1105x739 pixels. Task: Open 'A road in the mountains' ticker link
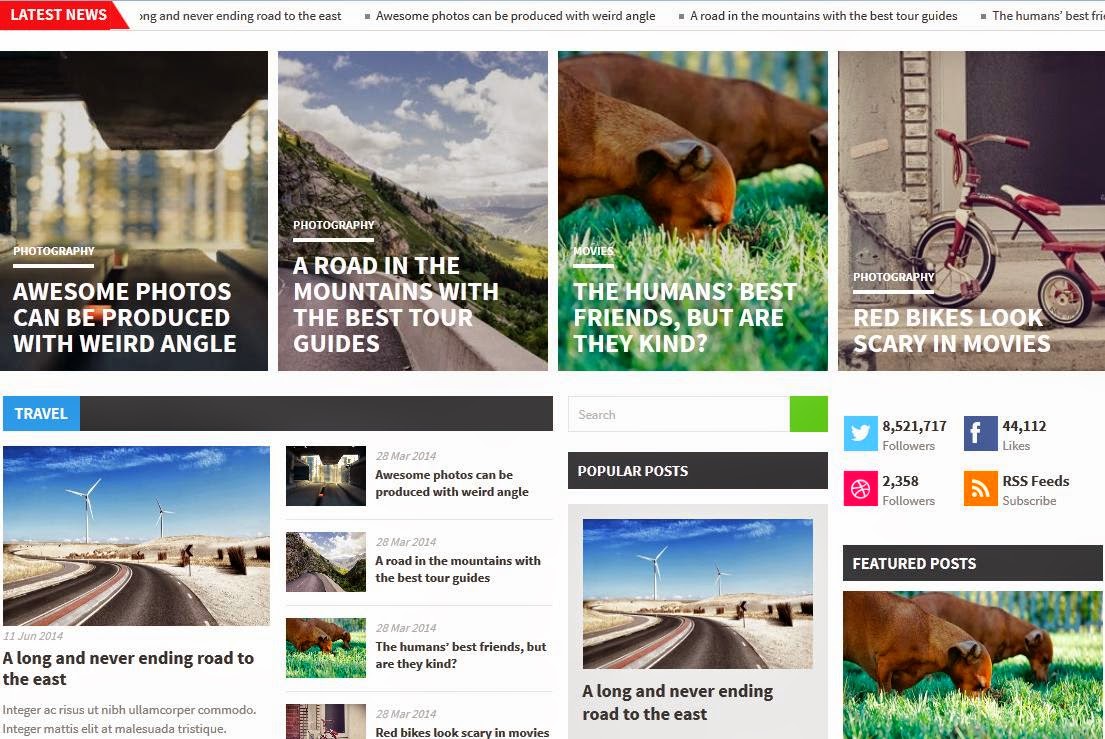tap(823, 15)
